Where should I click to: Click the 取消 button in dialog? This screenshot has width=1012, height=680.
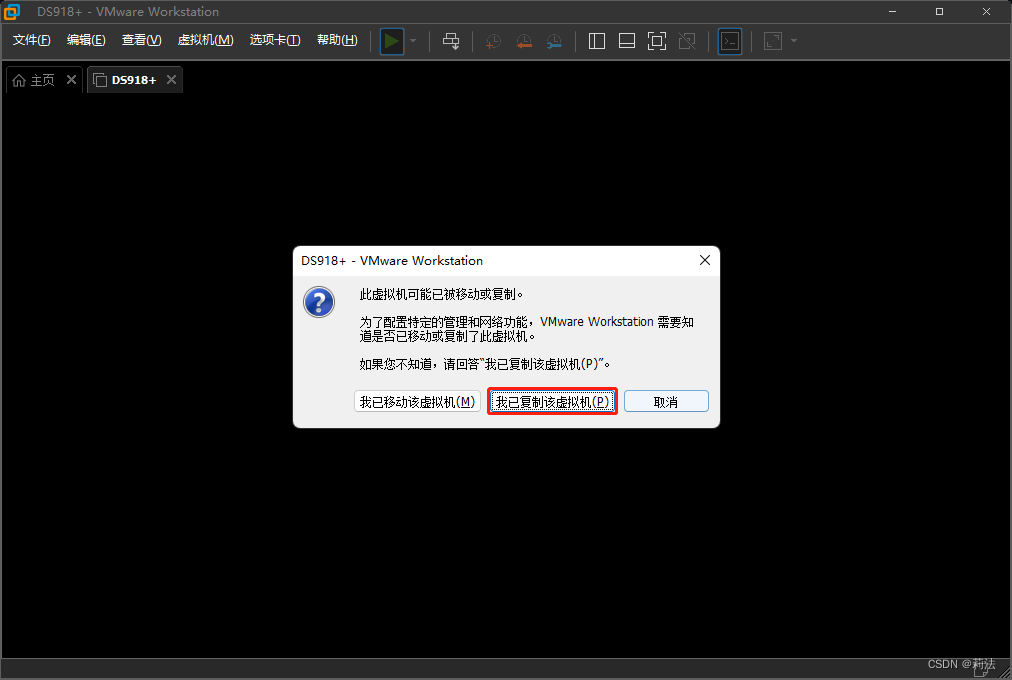coord(666,402)
